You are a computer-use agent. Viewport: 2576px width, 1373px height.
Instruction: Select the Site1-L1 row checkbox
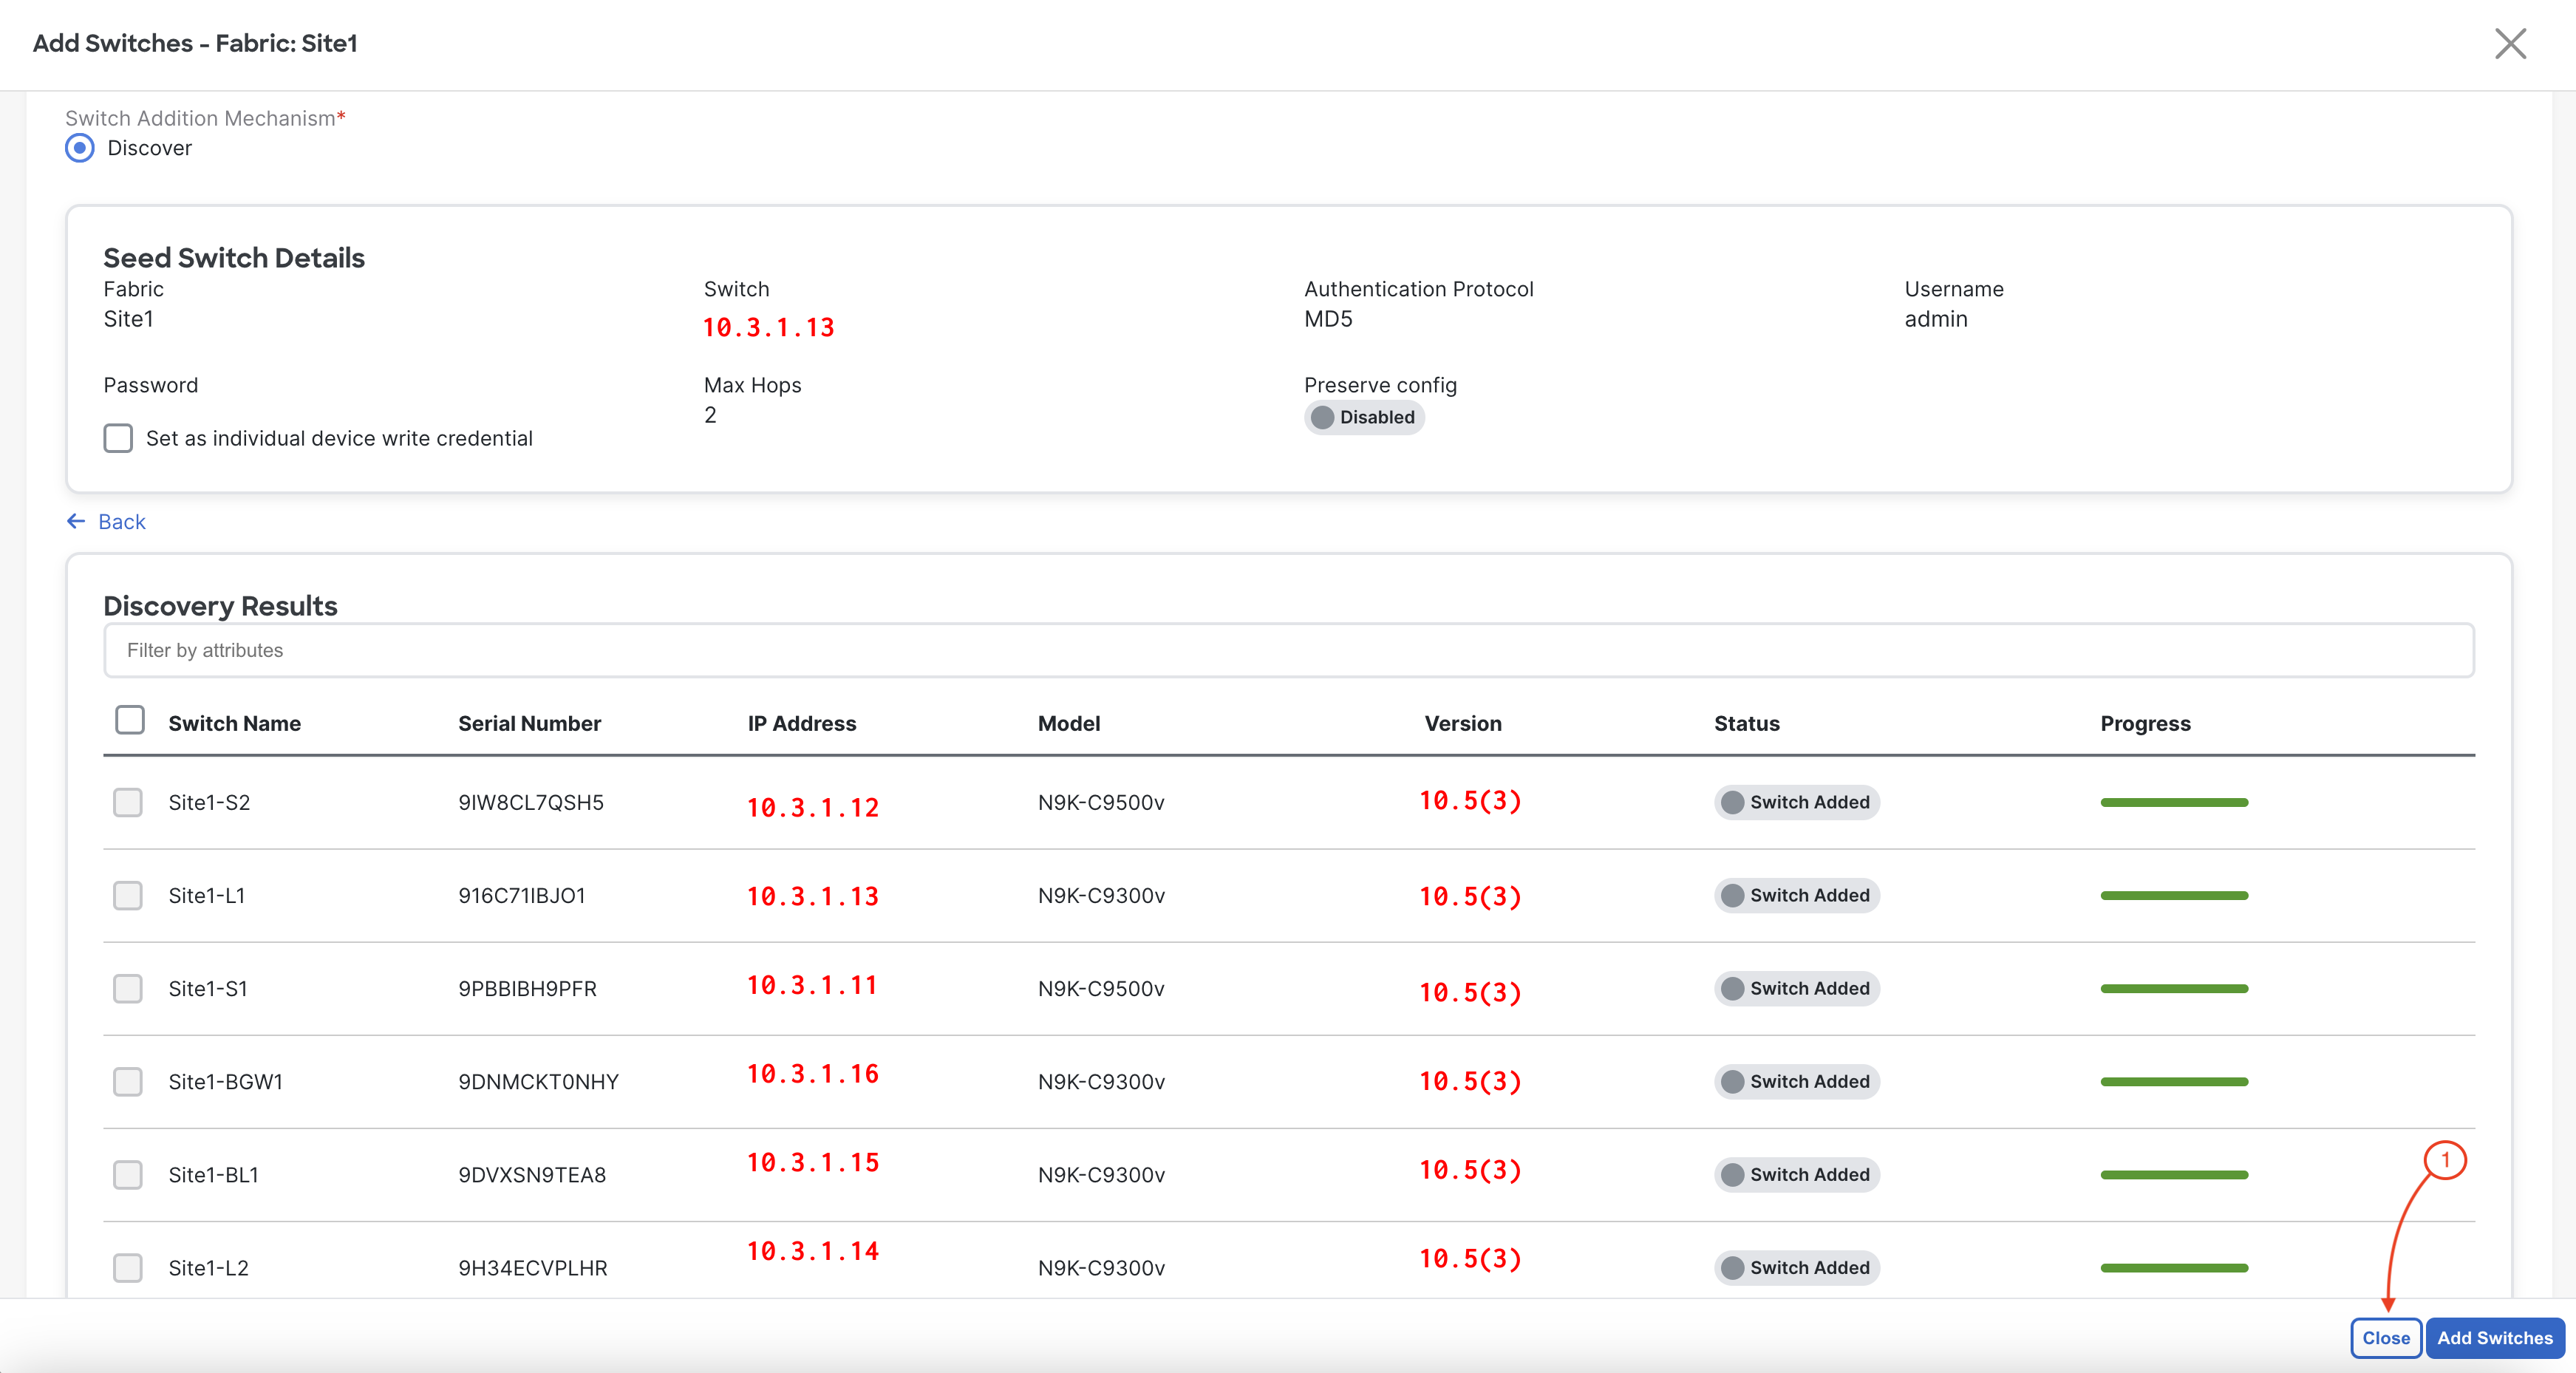coord(128,895)
